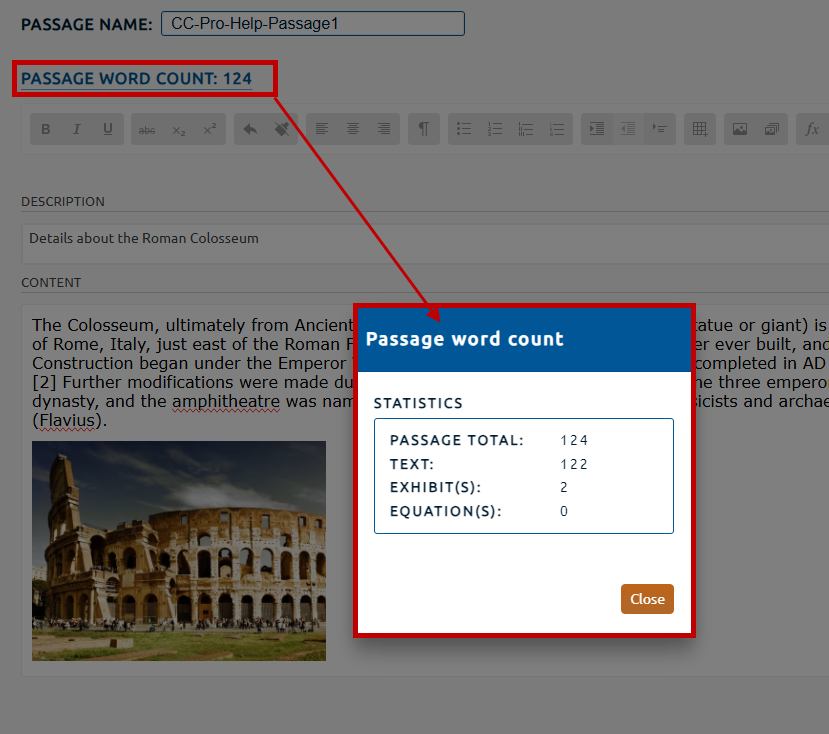Insert a numbered list
Viewport: 829px width, 734px height.
point(495,129)
